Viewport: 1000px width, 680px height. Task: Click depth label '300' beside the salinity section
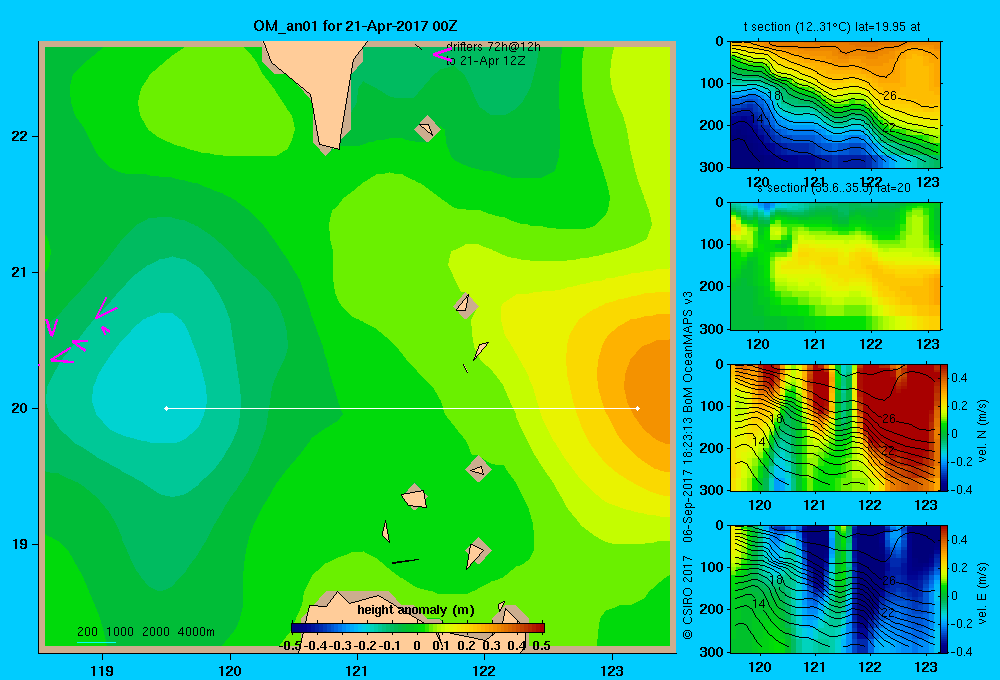(x=712, y=329)
